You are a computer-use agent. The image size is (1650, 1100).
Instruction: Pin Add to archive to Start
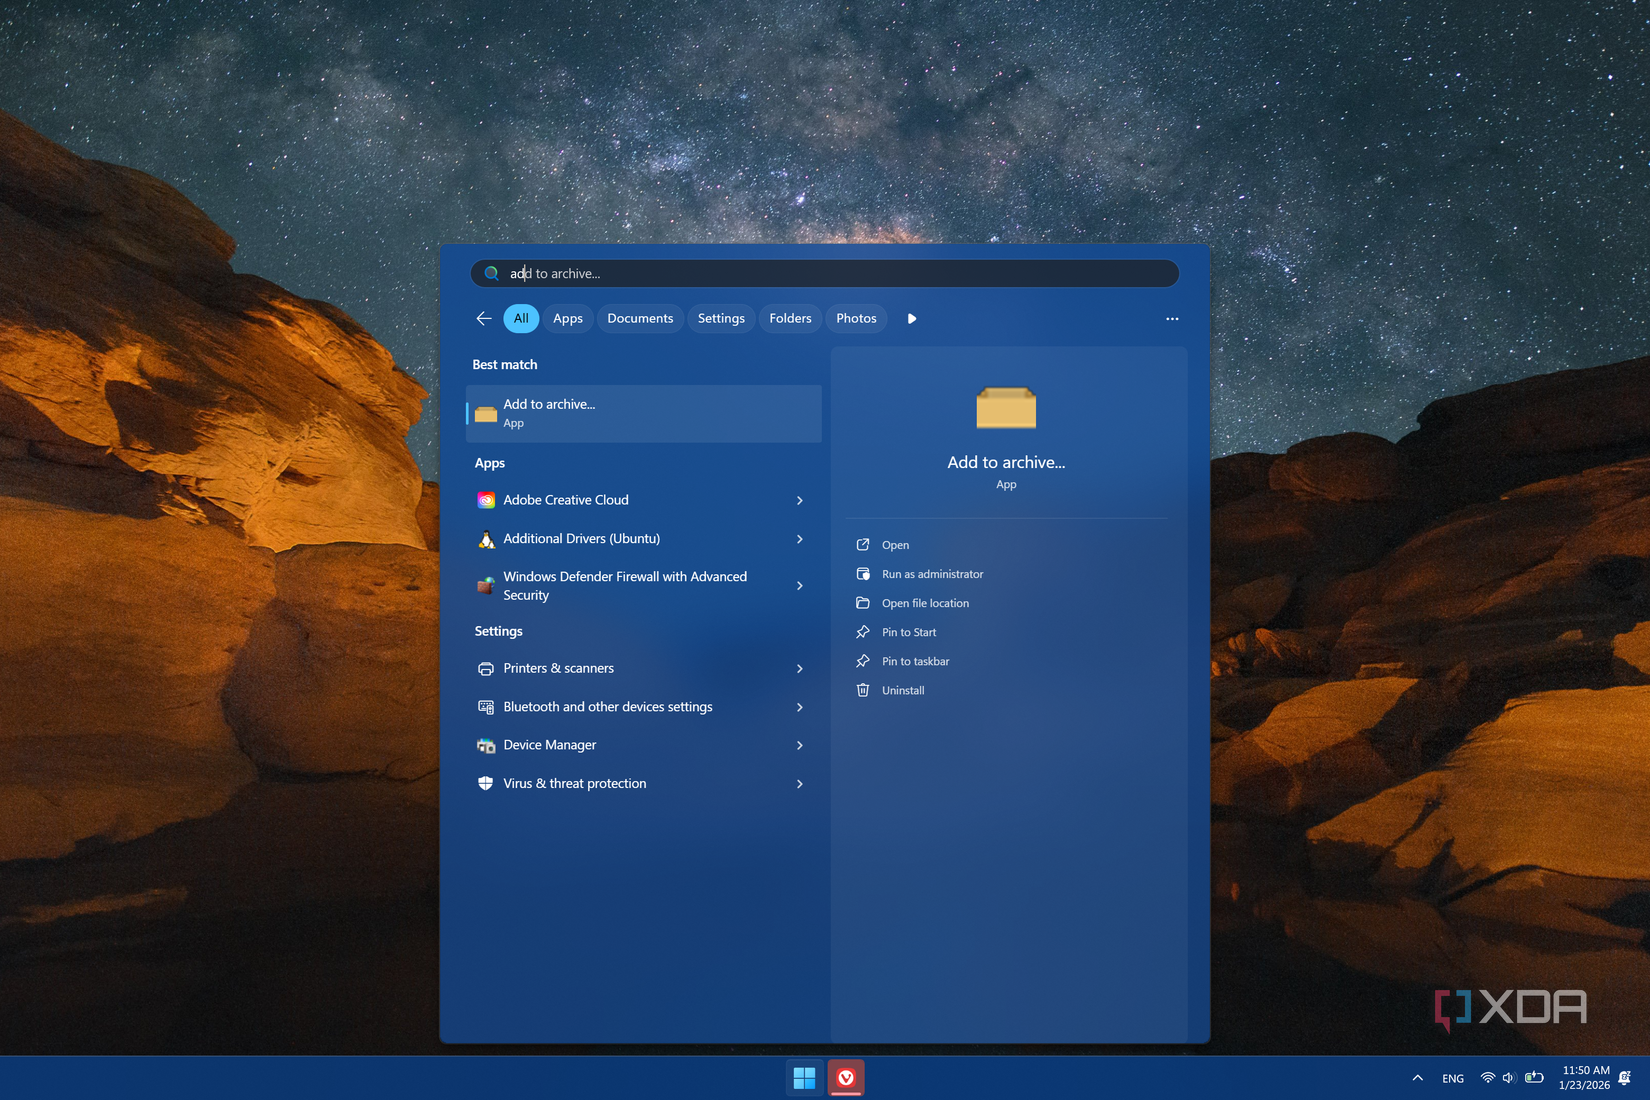click(x=908, y=632)
